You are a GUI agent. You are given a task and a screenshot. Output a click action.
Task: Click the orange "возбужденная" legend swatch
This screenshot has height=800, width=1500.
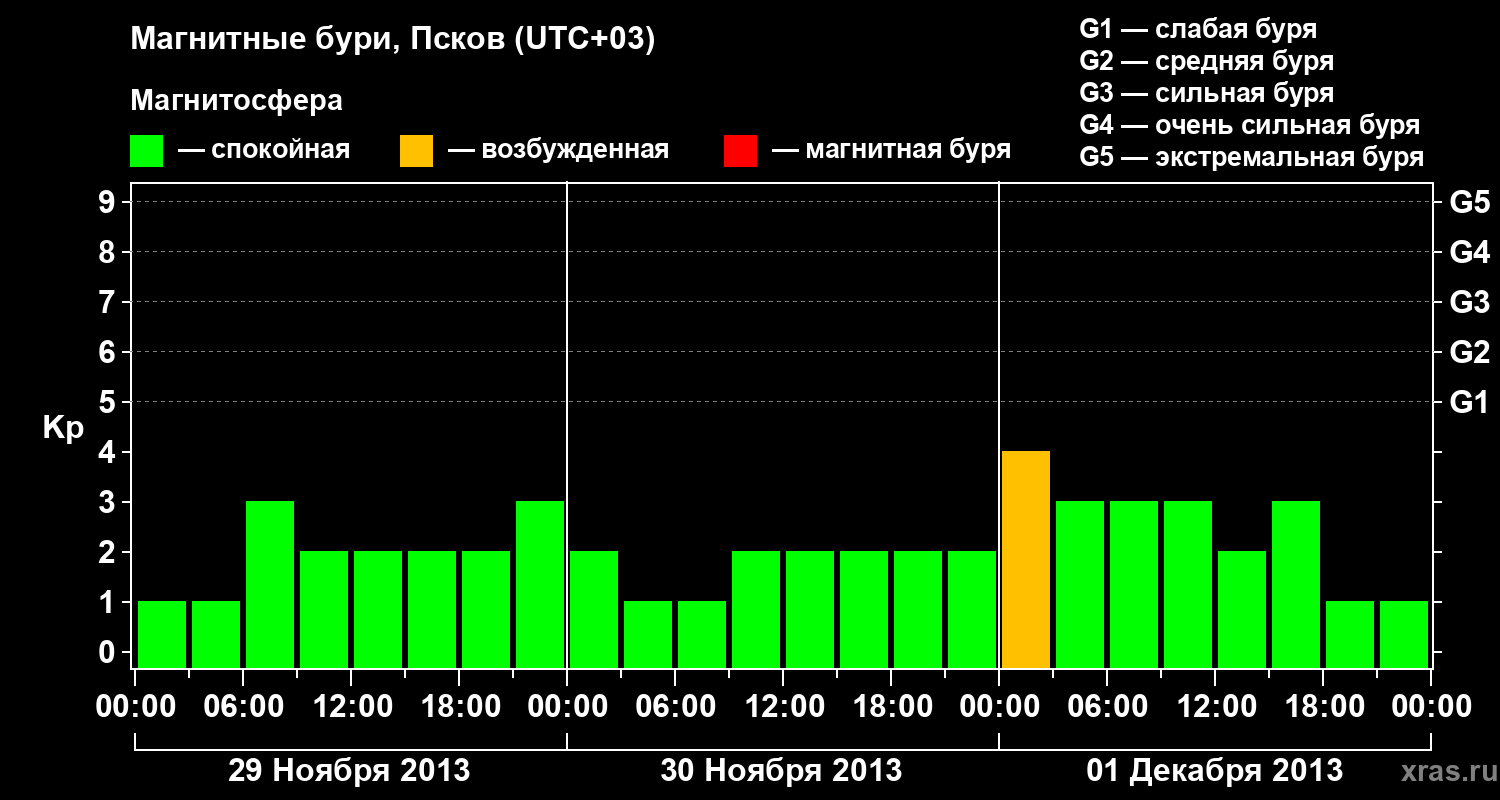tap(416, 151)
